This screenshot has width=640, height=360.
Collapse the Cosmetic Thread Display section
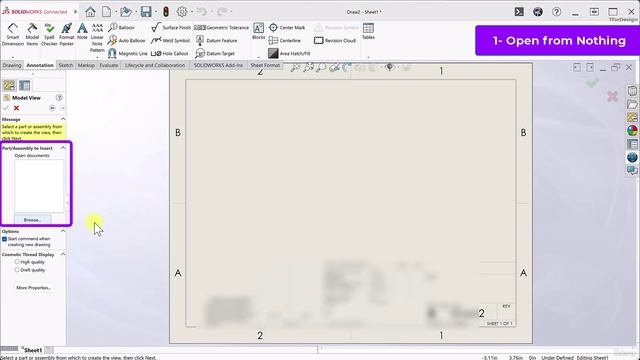point(63,254)
